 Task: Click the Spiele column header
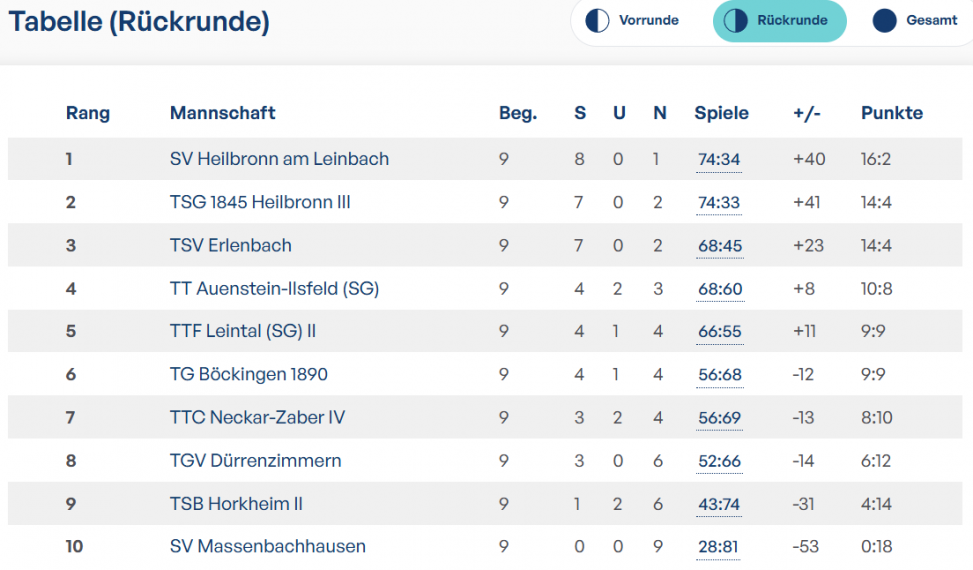[721, 113]
